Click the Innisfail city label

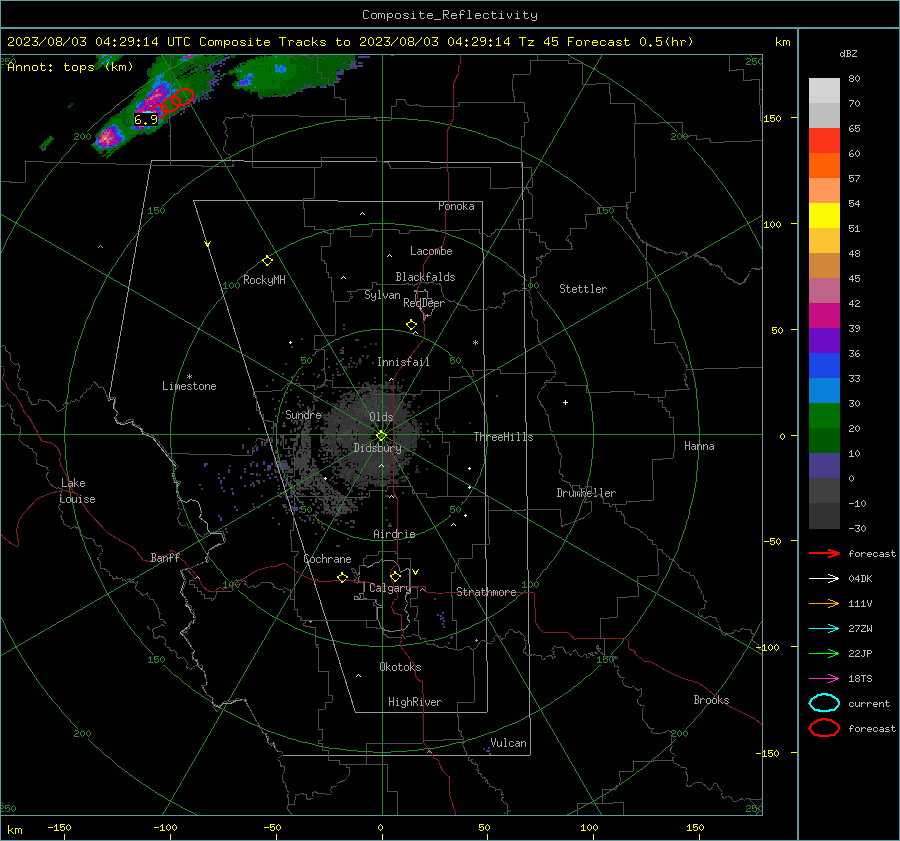[x=403, y=362]
